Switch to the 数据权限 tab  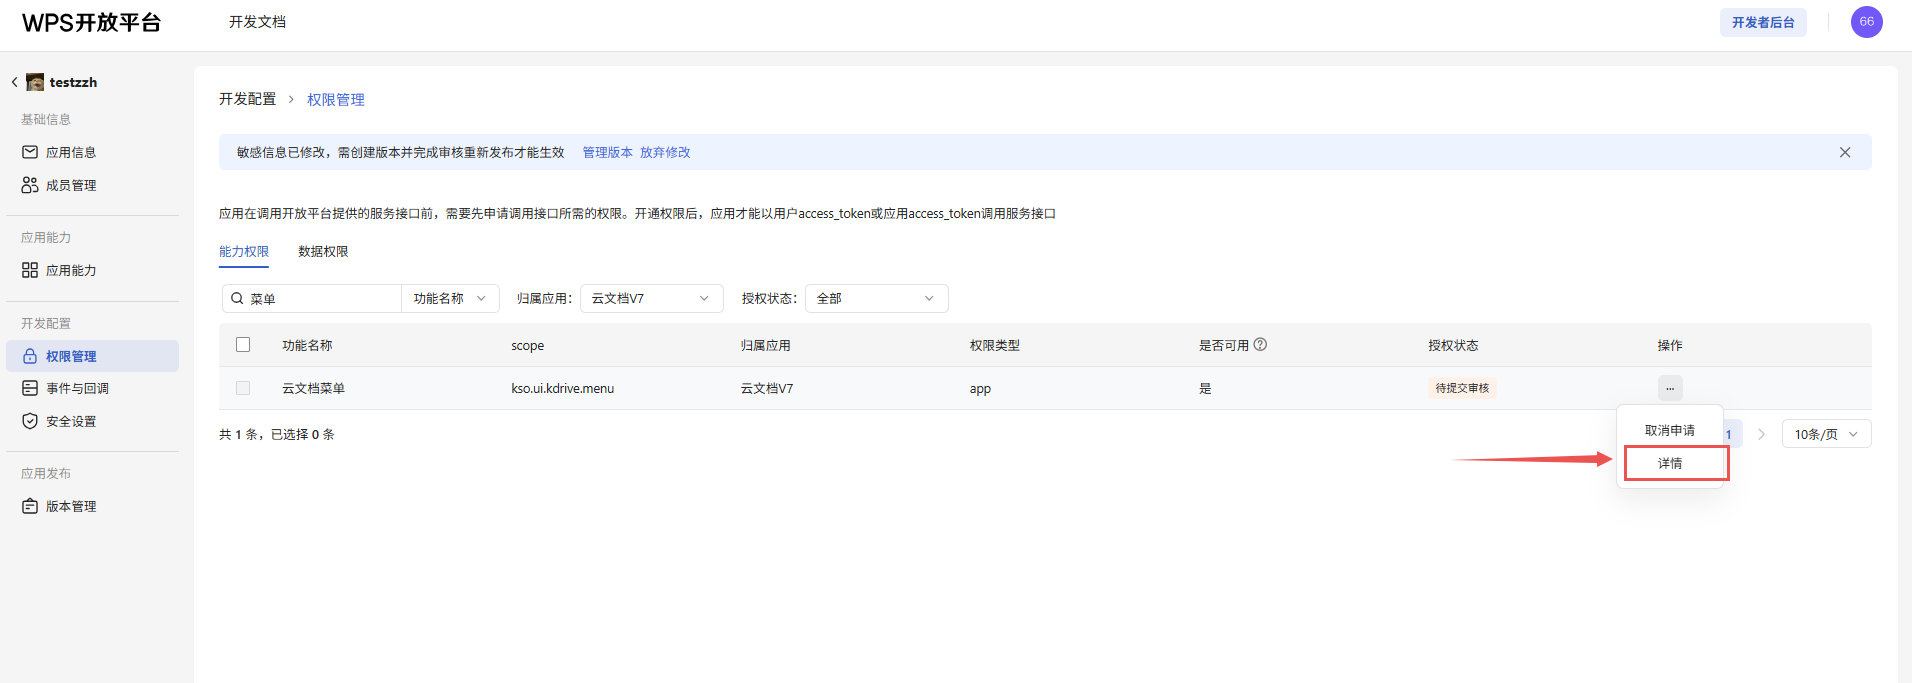323,252
